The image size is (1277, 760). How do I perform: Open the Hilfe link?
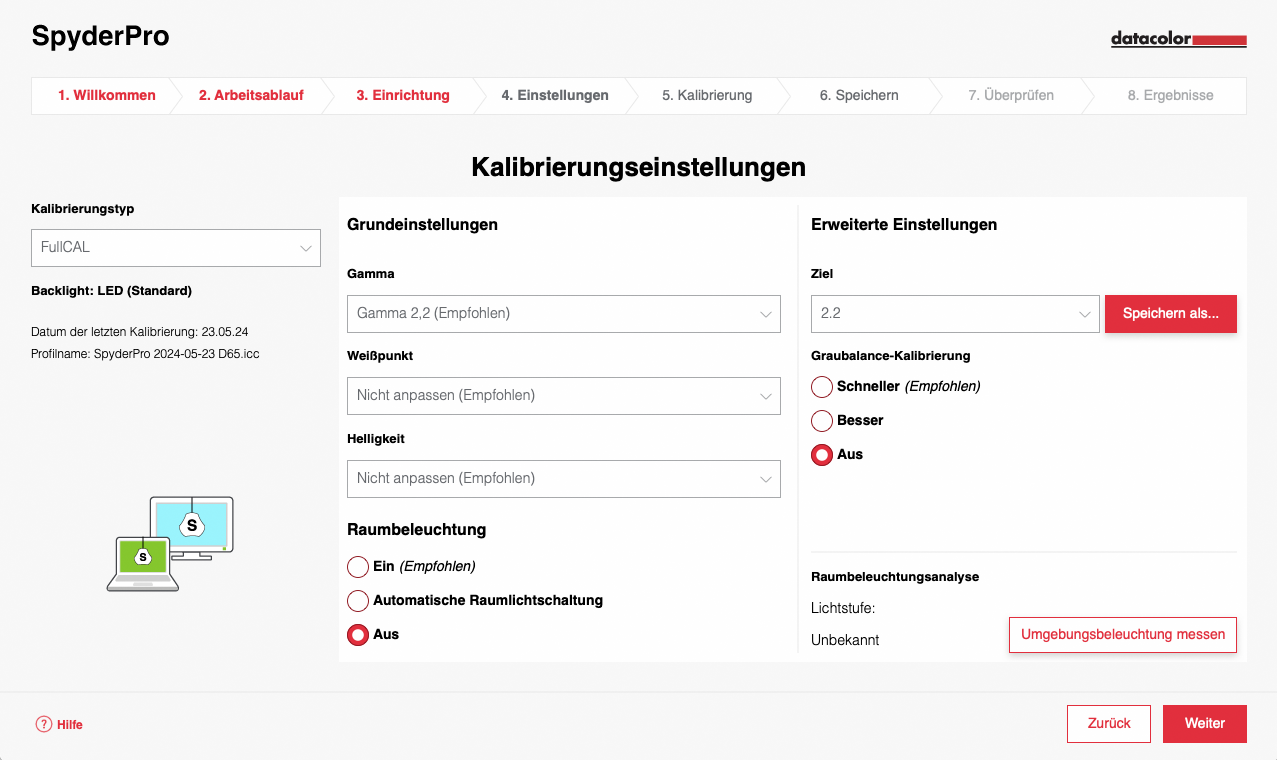70,725
